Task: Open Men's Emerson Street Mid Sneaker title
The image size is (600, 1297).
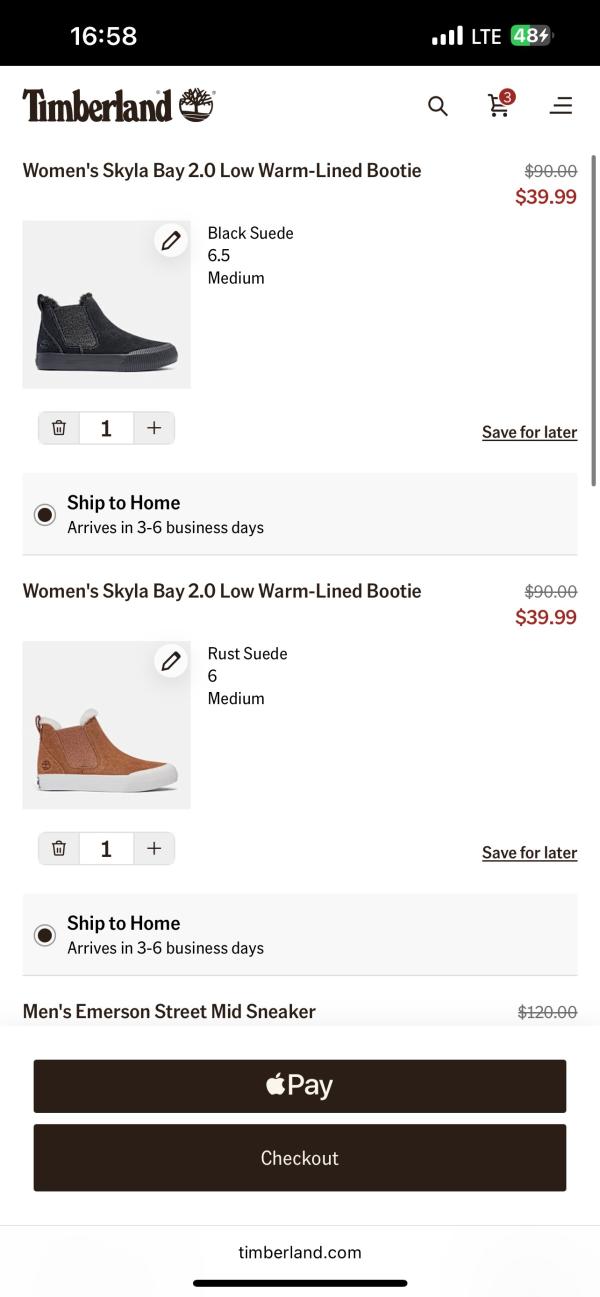Action: 169,1012
